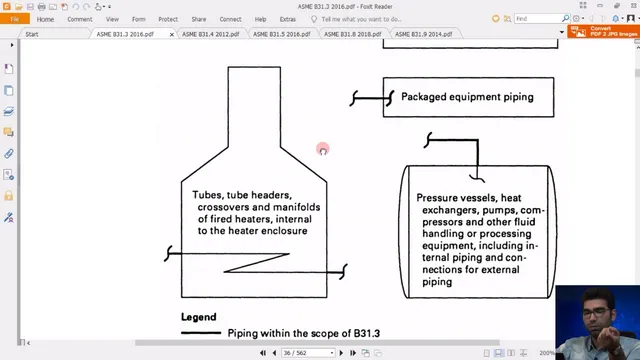The image size is (640, 360).
Task: Go to the next page button
Action: pyautogui.click(x=341, y=353)
